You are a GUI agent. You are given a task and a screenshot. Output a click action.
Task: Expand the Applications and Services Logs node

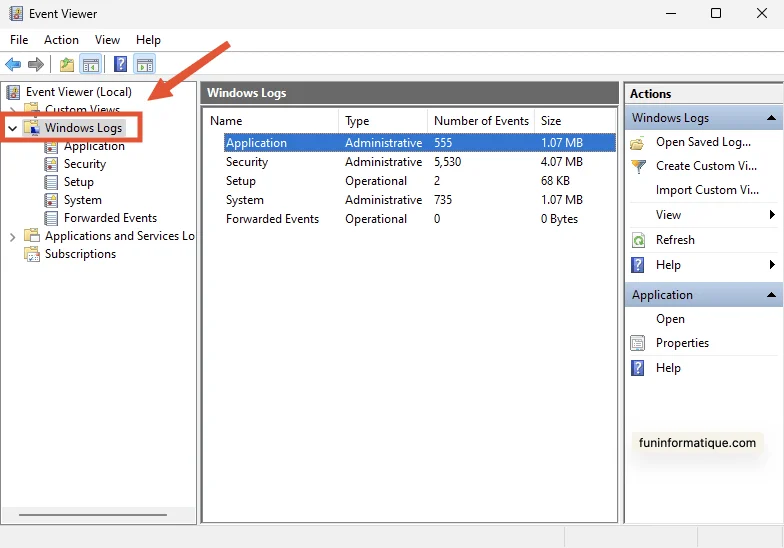pyautogui.click(x=12, y=236)
